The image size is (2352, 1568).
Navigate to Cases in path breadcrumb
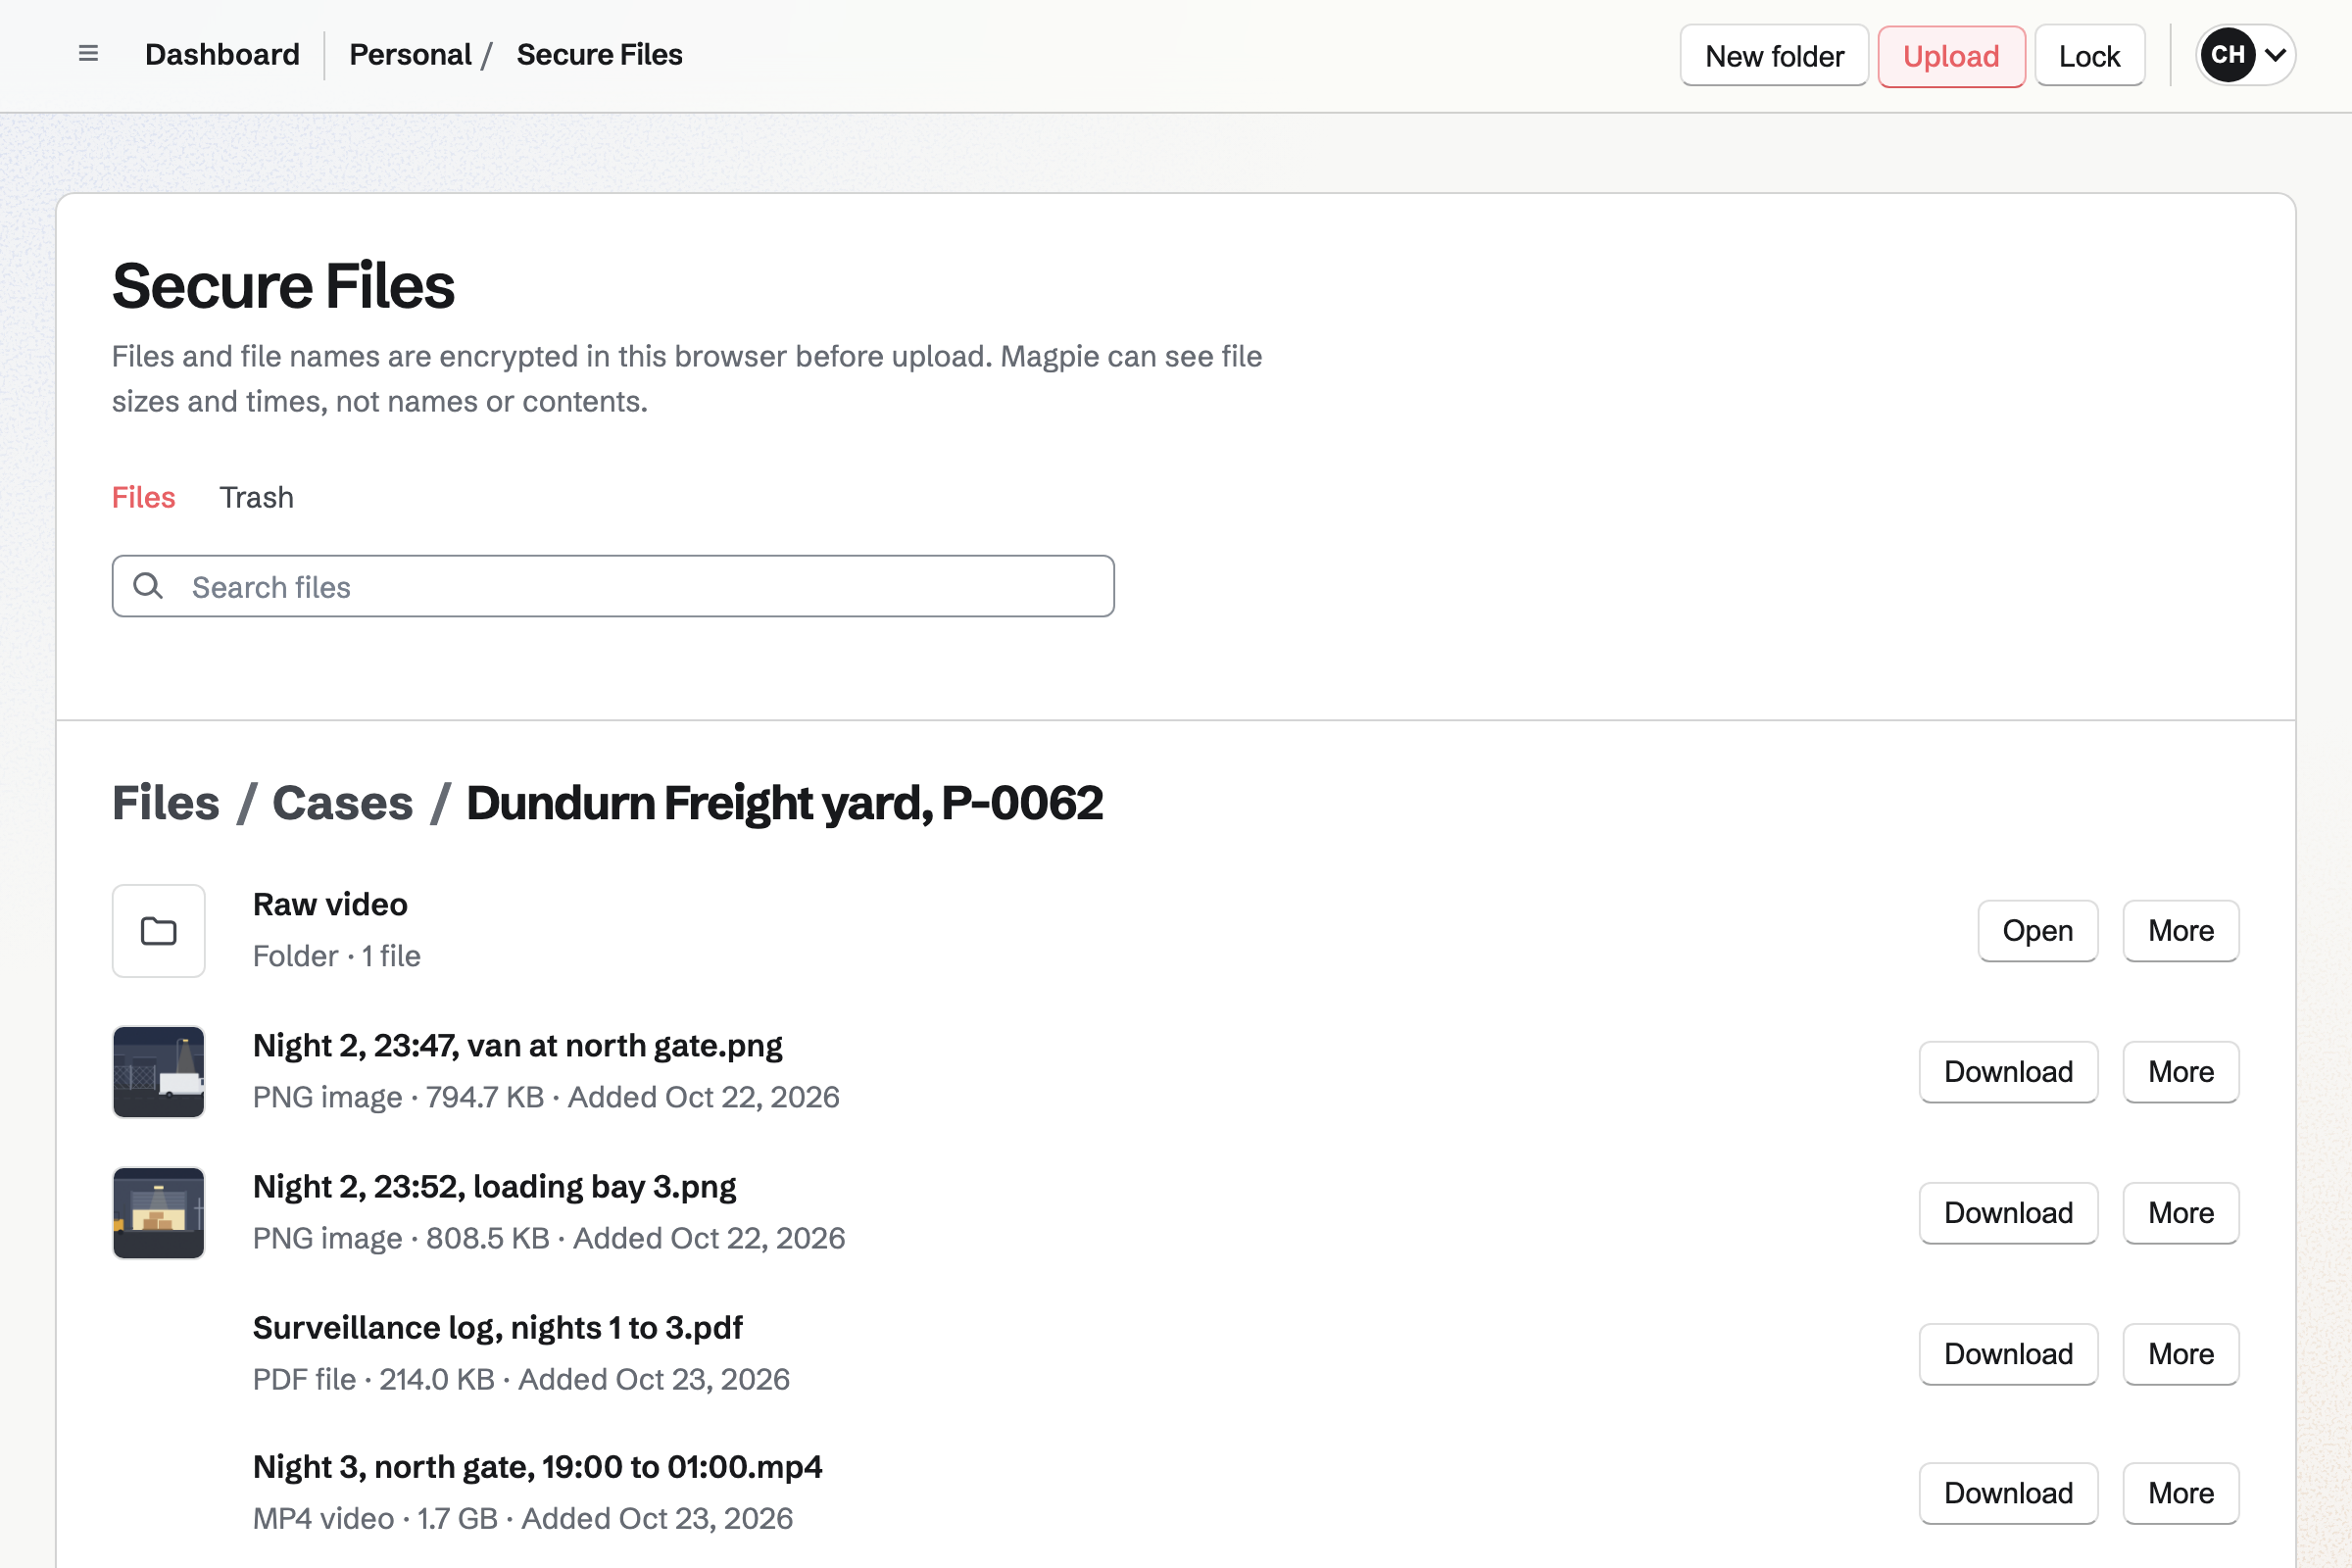pos(342,803)
